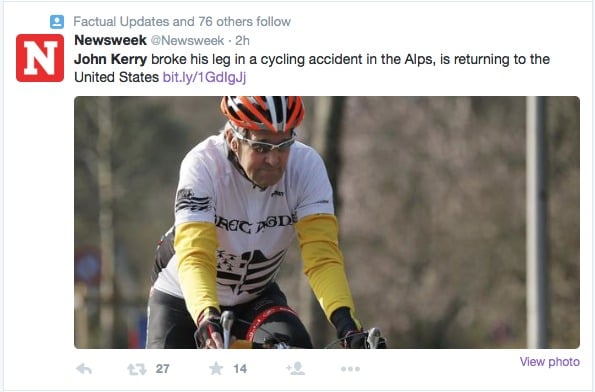This screenshot has height=392, width=595.
Task: Favorite the tweet with the star icon
Action: coord(216,368)
